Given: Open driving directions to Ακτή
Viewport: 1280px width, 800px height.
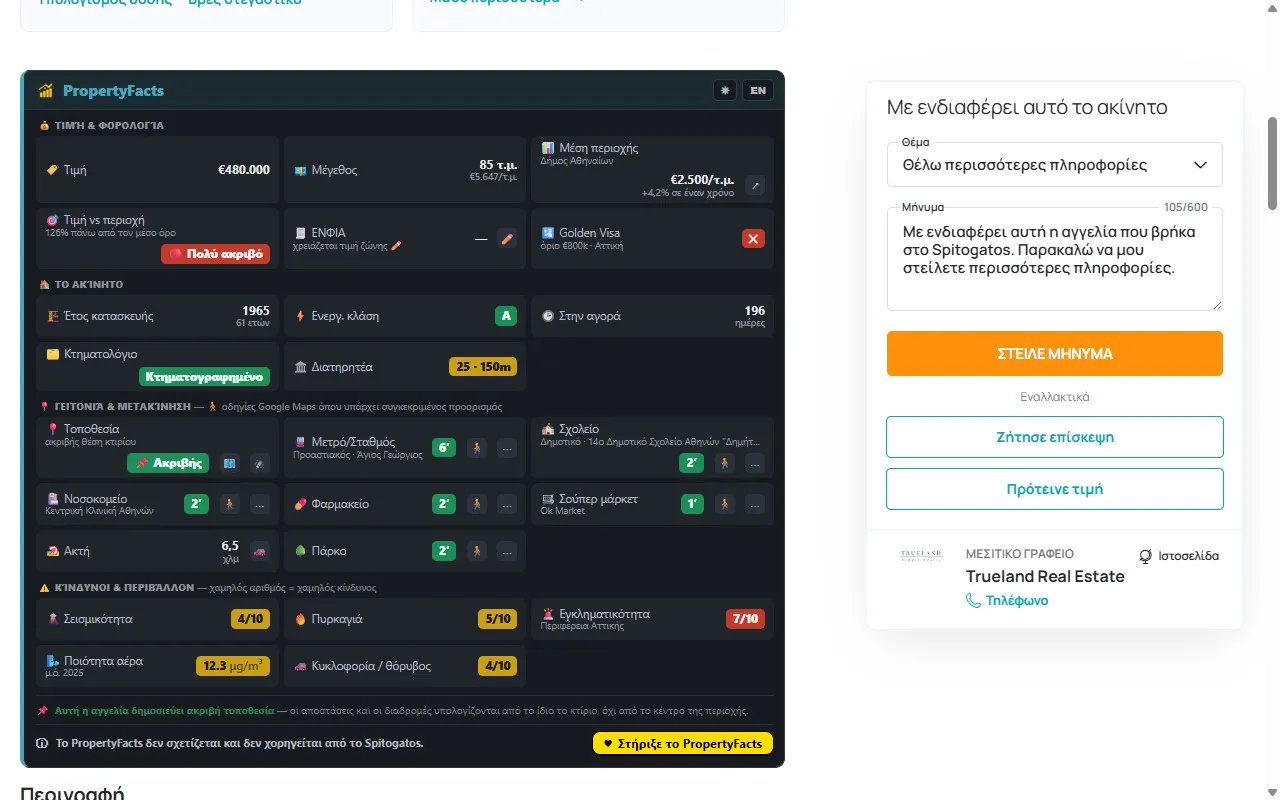Looking at the screenshot, I should point(259,551).
